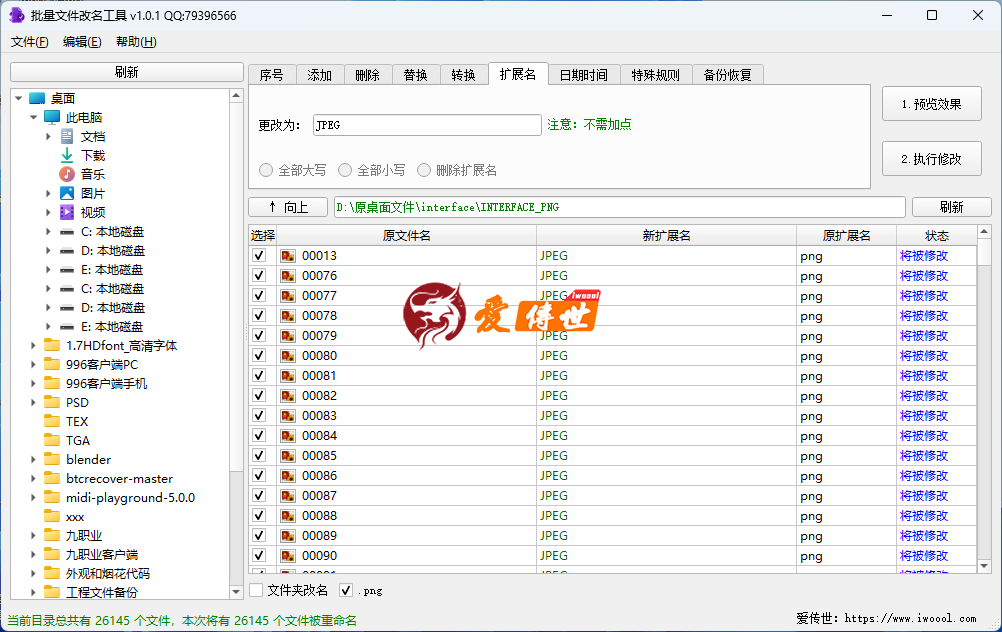The width and height of the screenshot is (1002, 632).
Task: Click the 2.执行修改 execute button
Action: pos(931,158)
